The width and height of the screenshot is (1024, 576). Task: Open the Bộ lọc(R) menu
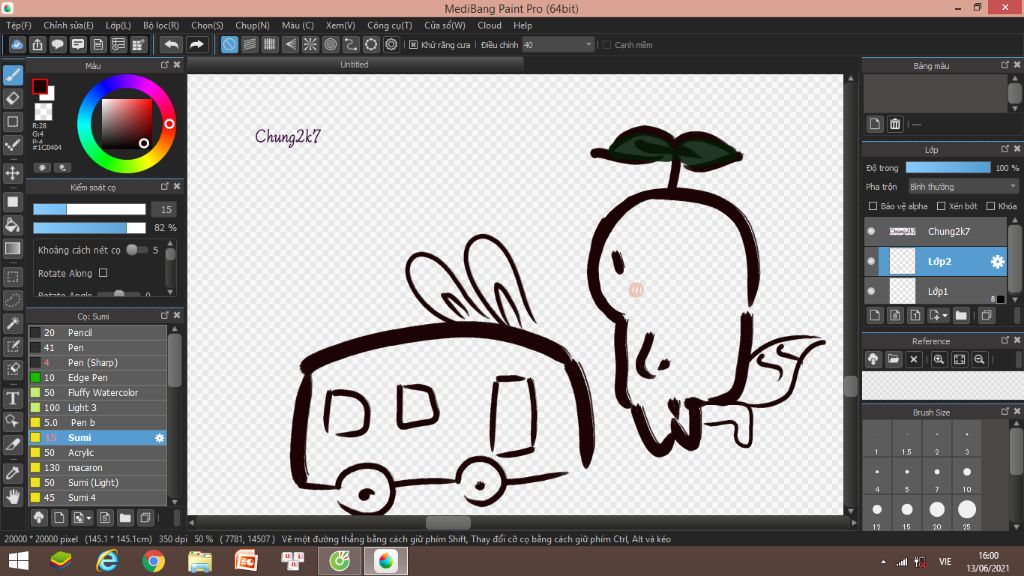(161, 25)
